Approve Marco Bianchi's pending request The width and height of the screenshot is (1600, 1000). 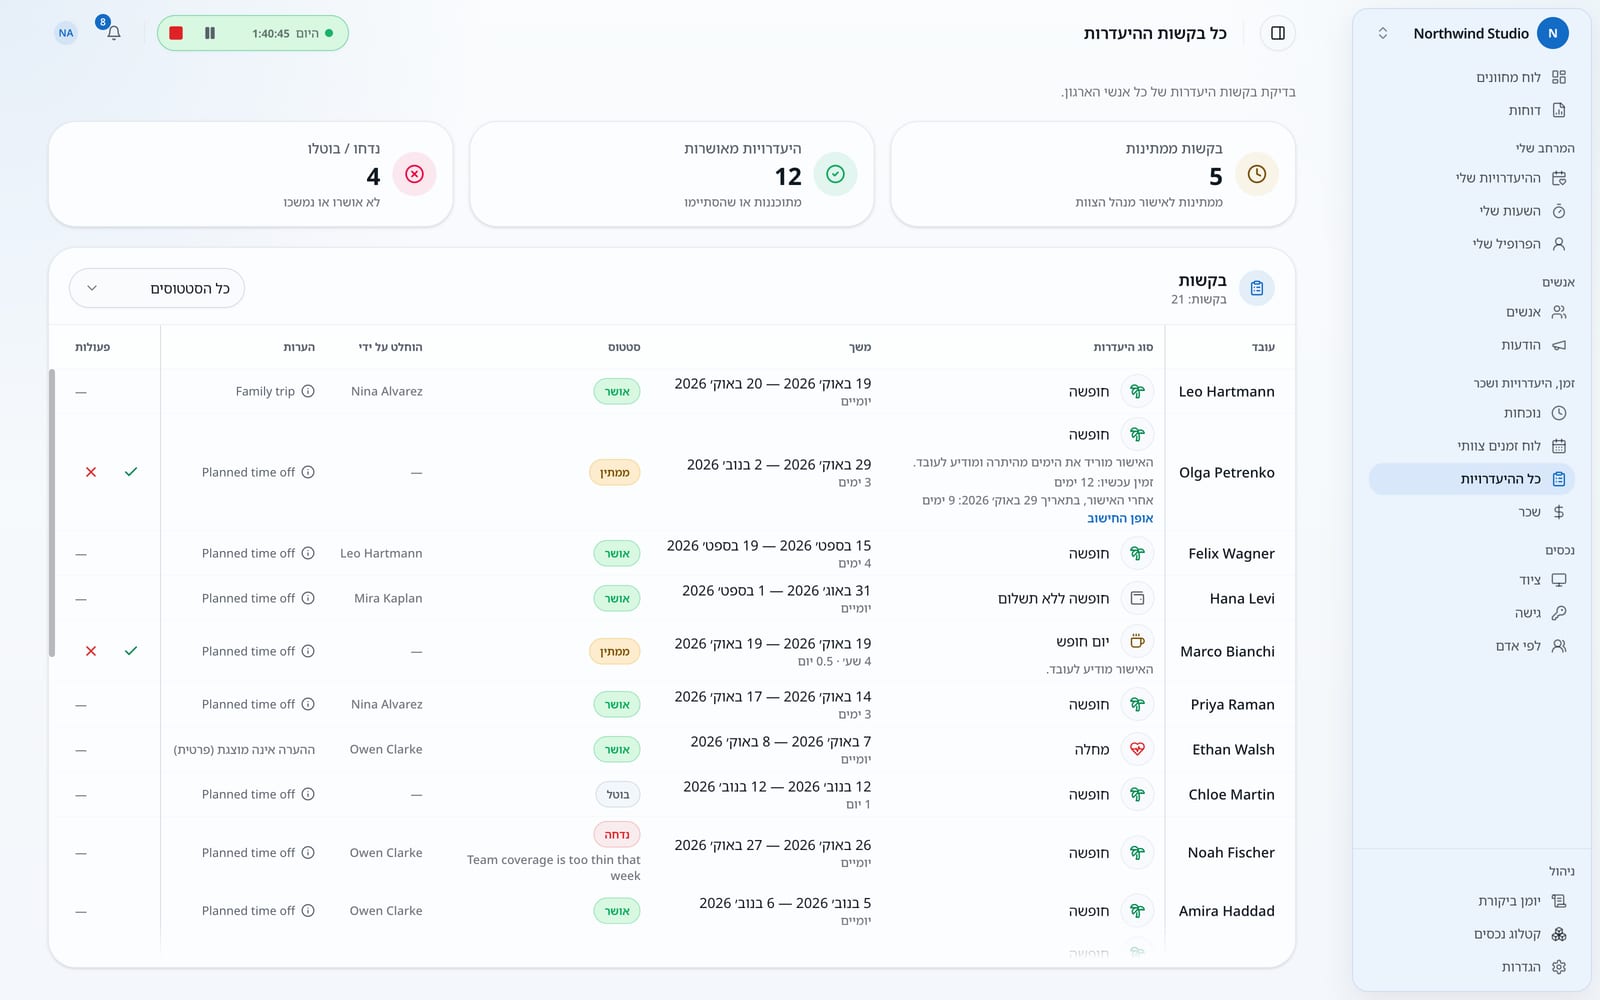[x=131, y=651]
